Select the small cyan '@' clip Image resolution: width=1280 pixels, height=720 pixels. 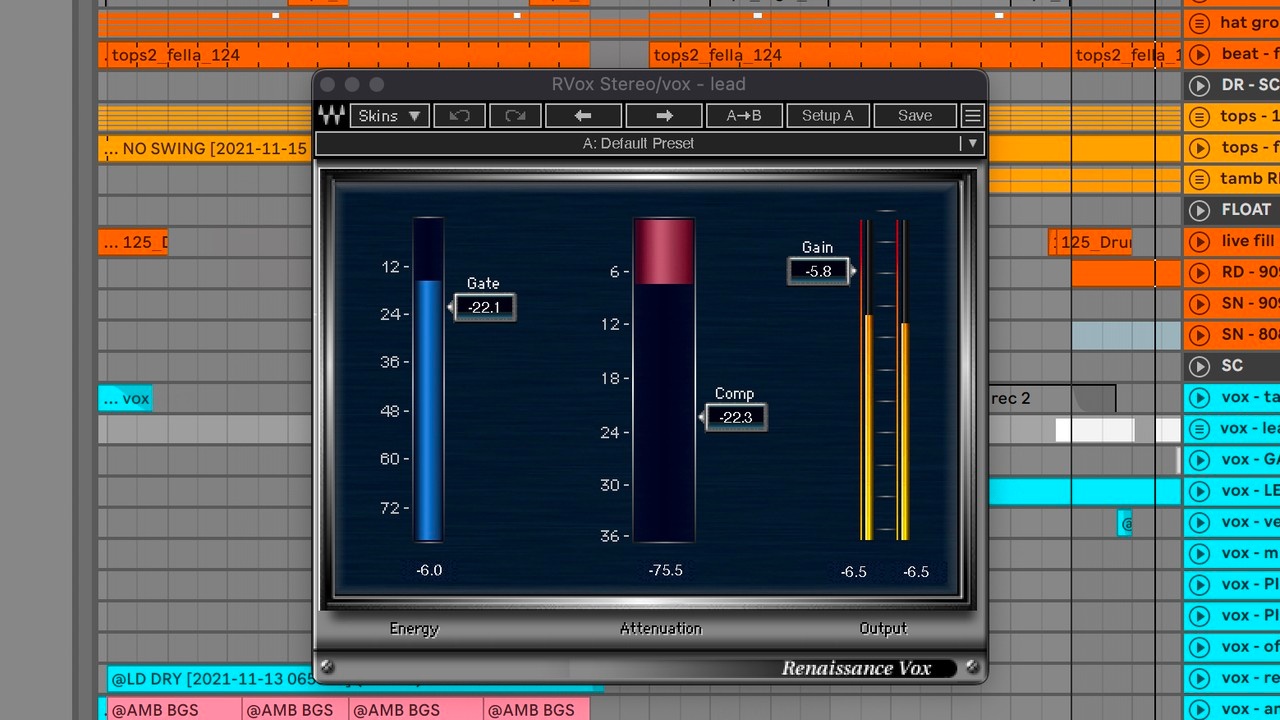(1125, 523)
